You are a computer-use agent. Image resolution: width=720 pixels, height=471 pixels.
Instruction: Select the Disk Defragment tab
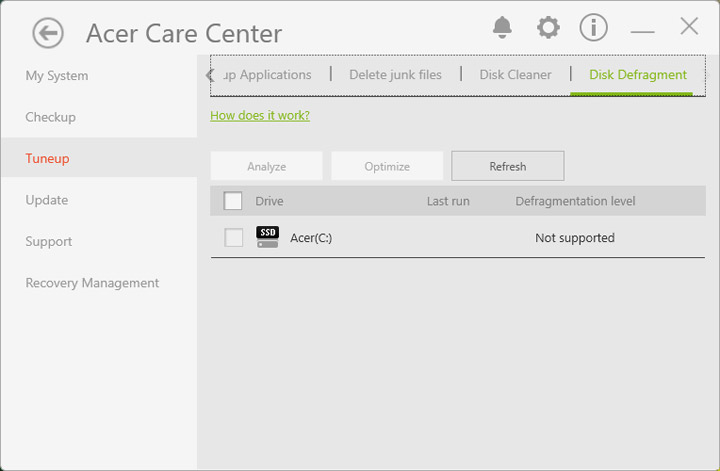point(638,75)
